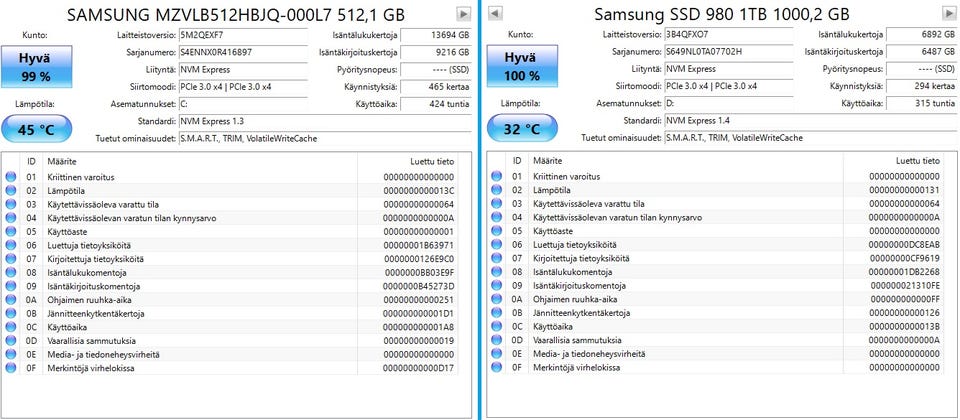Click 9216 GB host writes value
The height and width of the screenshot is (420, 960).
point(437,52)
